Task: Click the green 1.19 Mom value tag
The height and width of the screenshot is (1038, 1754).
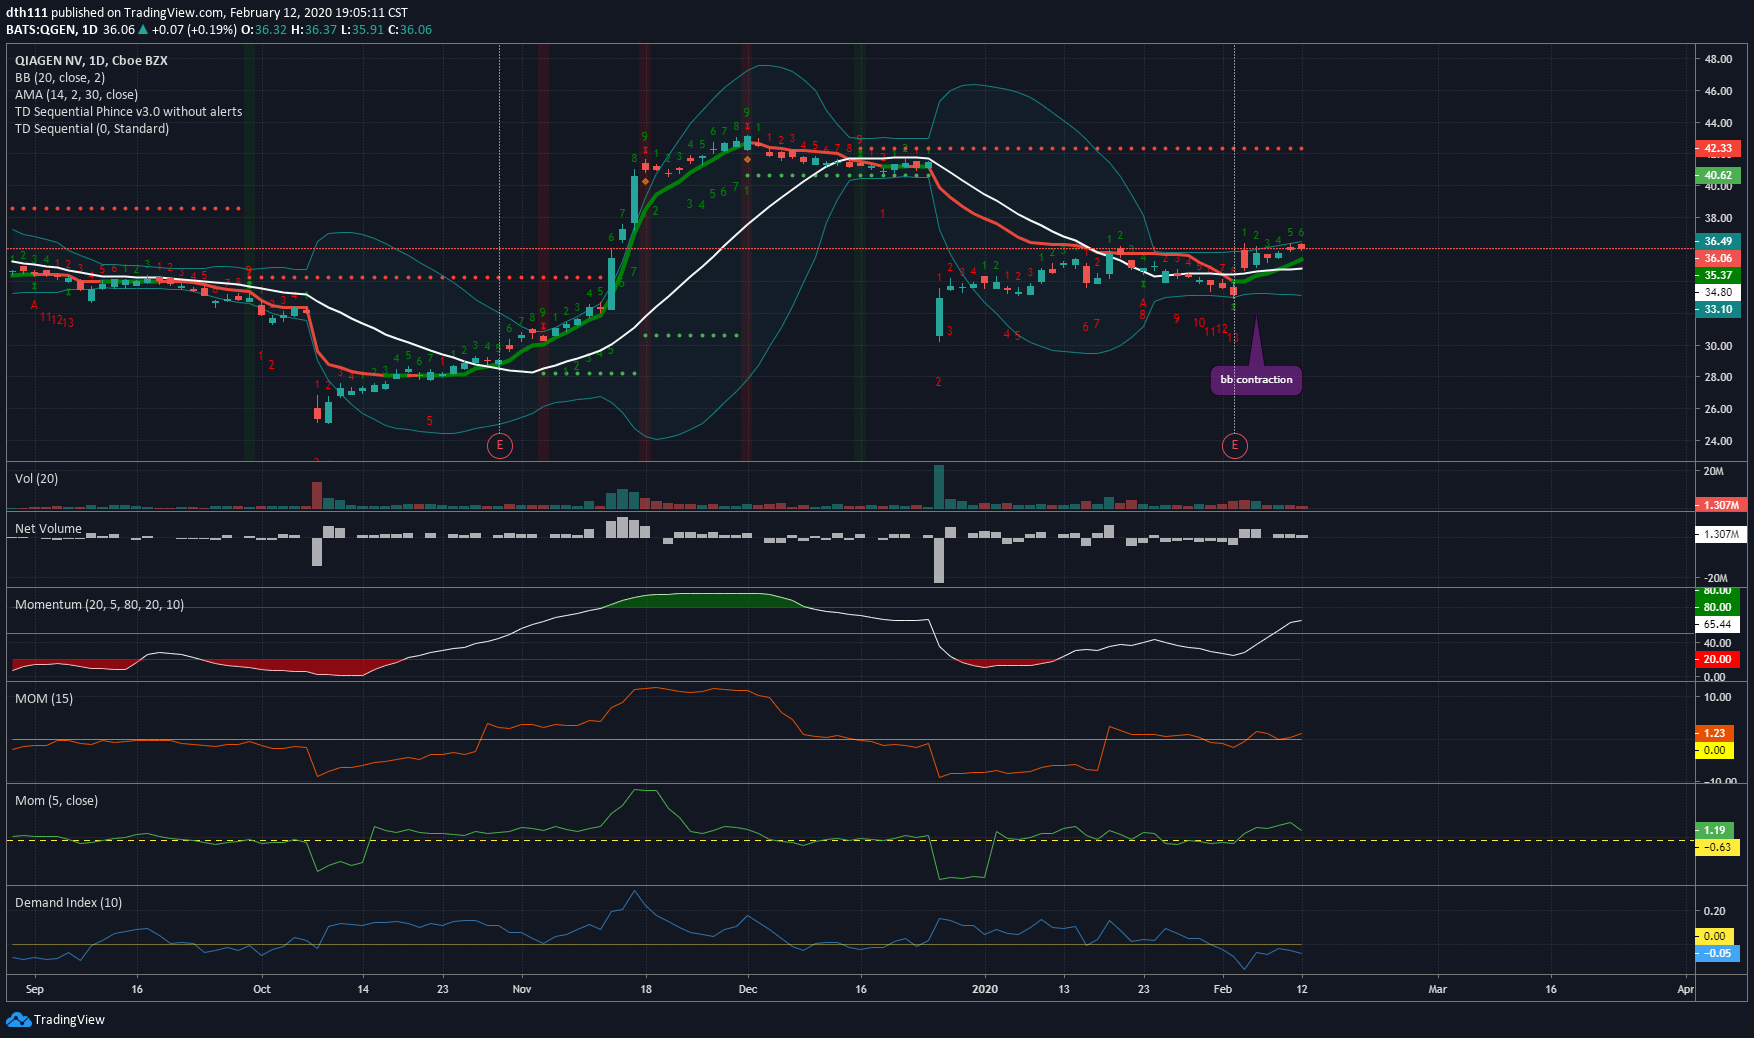Action: click(x=1715, y=830)
